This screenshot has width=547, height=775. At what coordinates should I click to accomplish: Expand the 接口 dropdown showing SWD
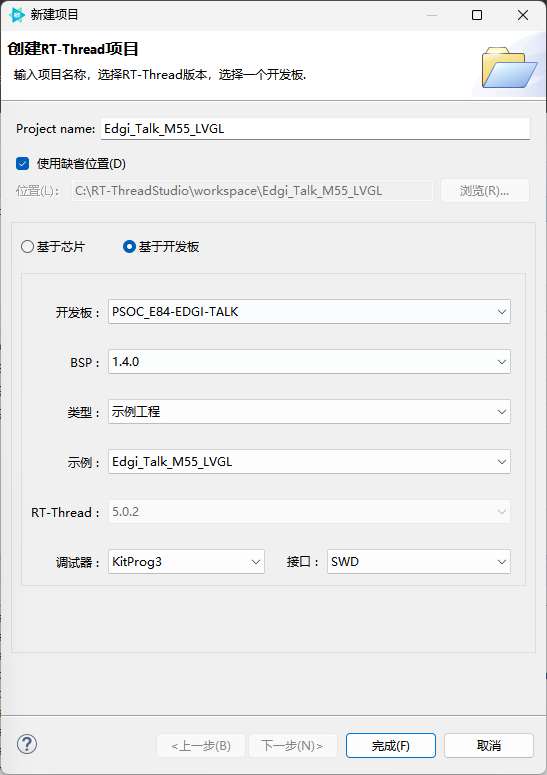tap(419, 561)
